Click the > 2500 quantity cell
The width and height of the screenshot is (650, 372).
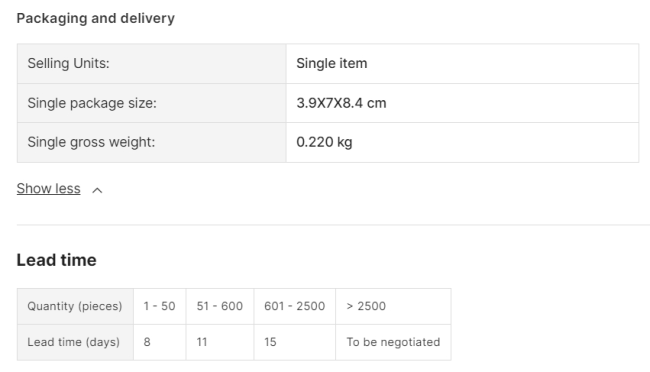click(393, 306)
